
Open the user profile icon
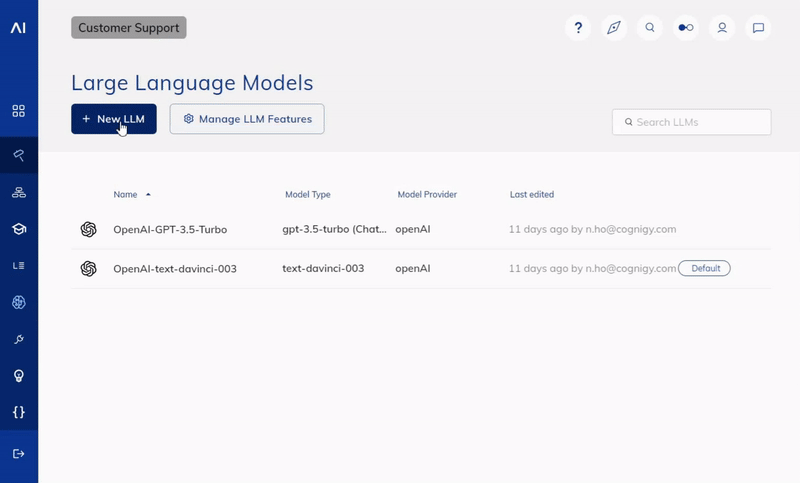tap(722, 28)
